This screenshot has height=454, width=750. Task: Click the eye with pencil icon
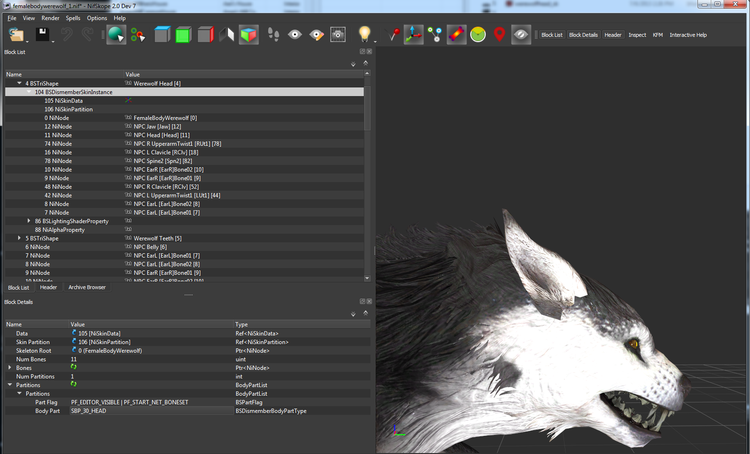tap(316, 34)
